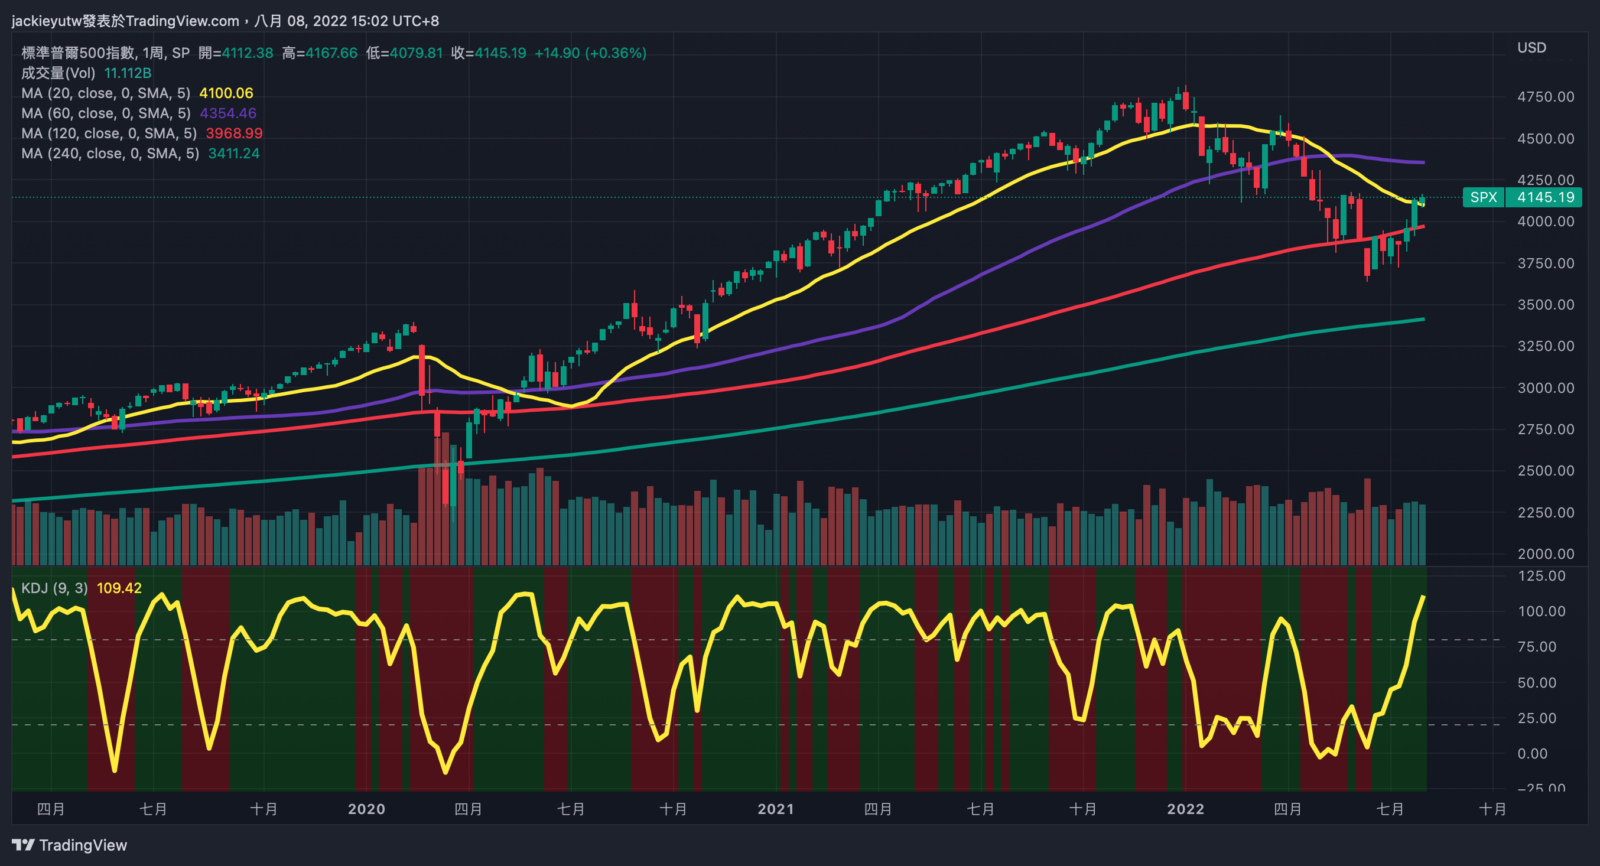1600x866 pixels.
Task: Click the 2020 label on time axis
Action: [x=366, y=809]
